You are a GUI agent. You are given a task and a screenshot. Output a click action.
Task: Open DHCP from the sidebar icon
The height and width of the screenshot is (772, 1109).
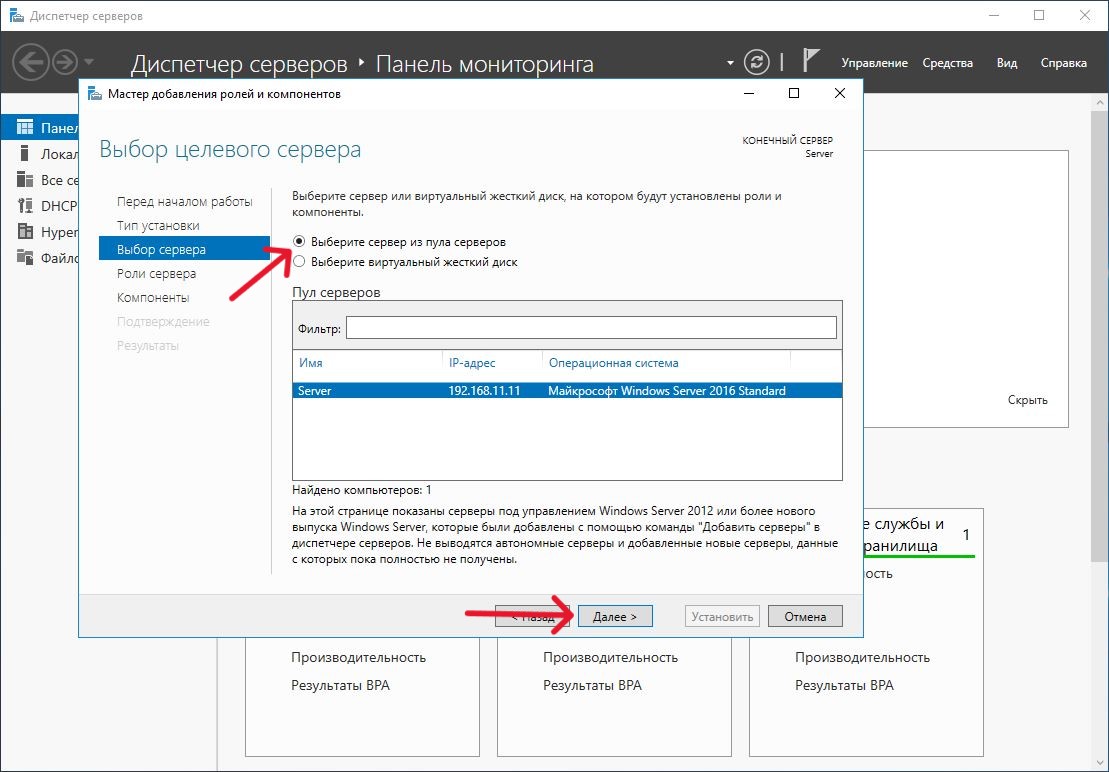[25, 206]
